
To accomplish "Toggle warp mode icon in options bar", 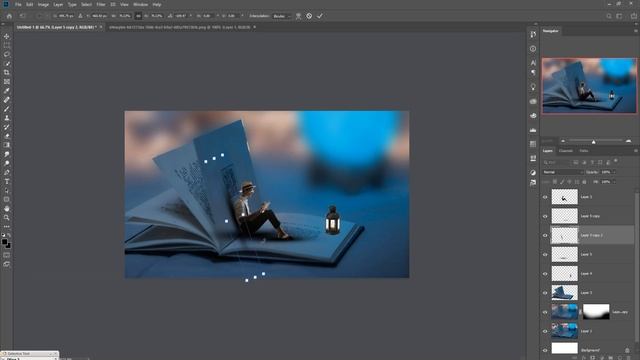I will click(x=298, y=16).
